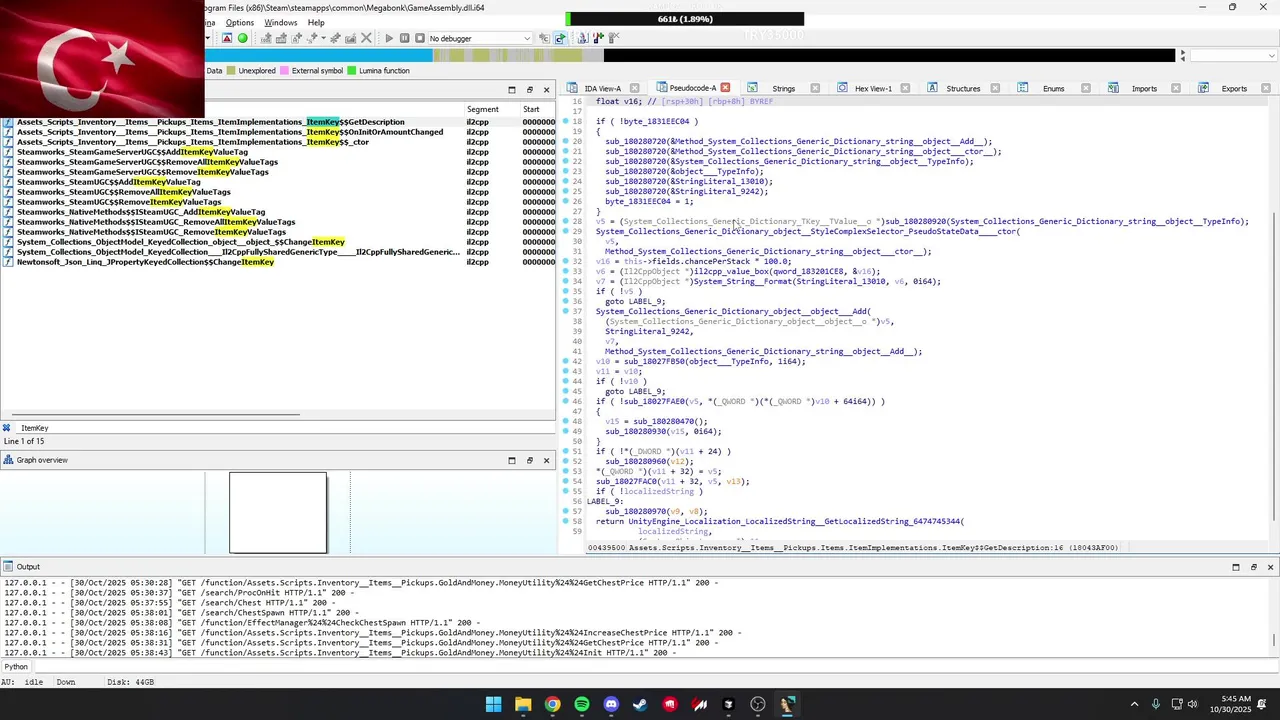Viewport: 1280px width, 720px height.
Task: Show hidden system tray icons
Action: 1134,704
